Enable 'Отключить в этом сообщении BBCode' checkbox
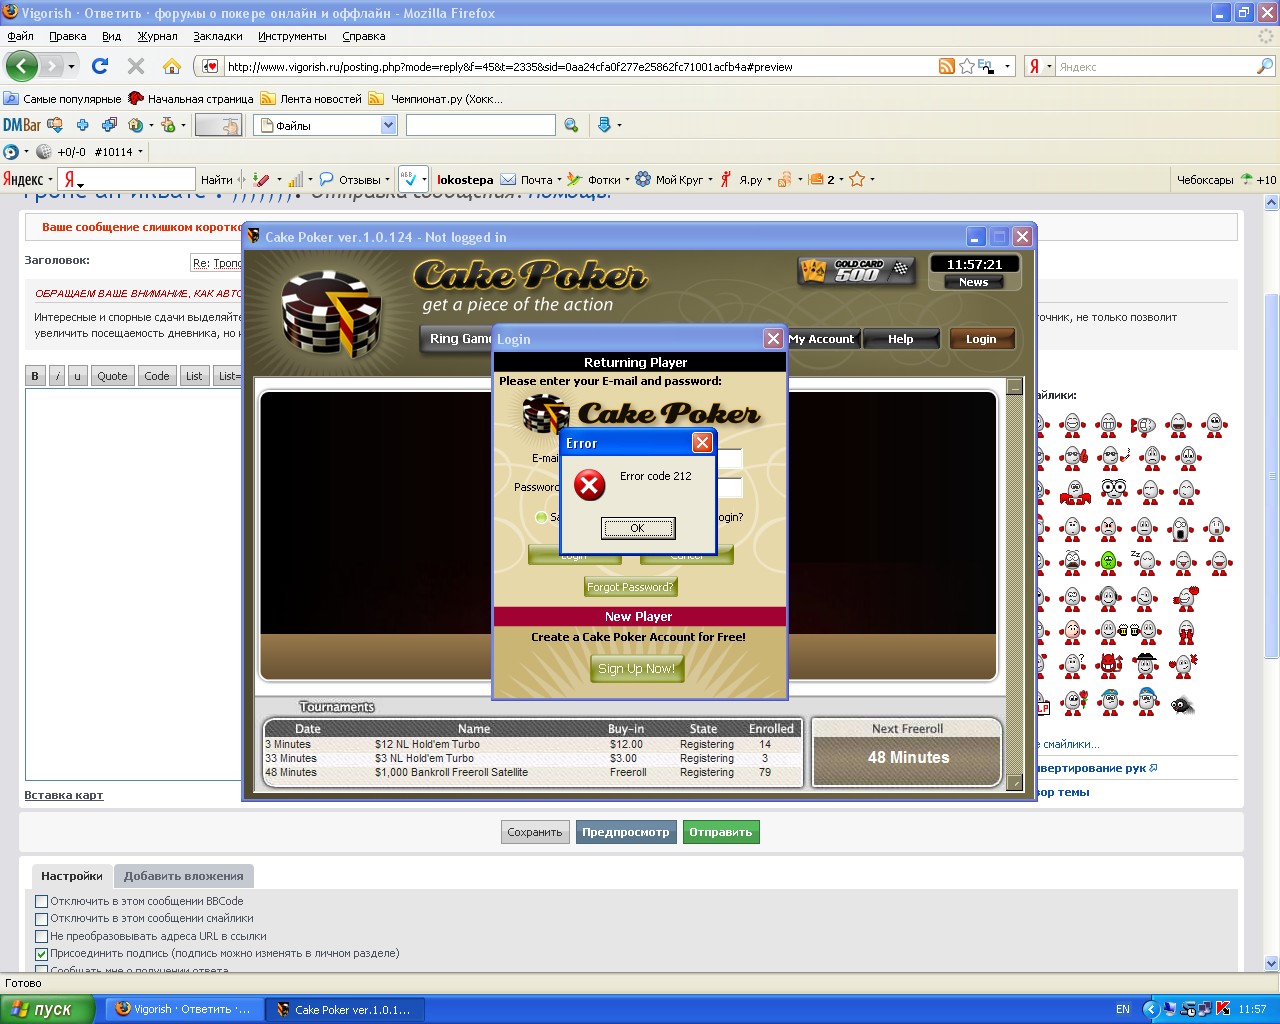This screenshot has width=1280, height=1024. click(42, 901)
